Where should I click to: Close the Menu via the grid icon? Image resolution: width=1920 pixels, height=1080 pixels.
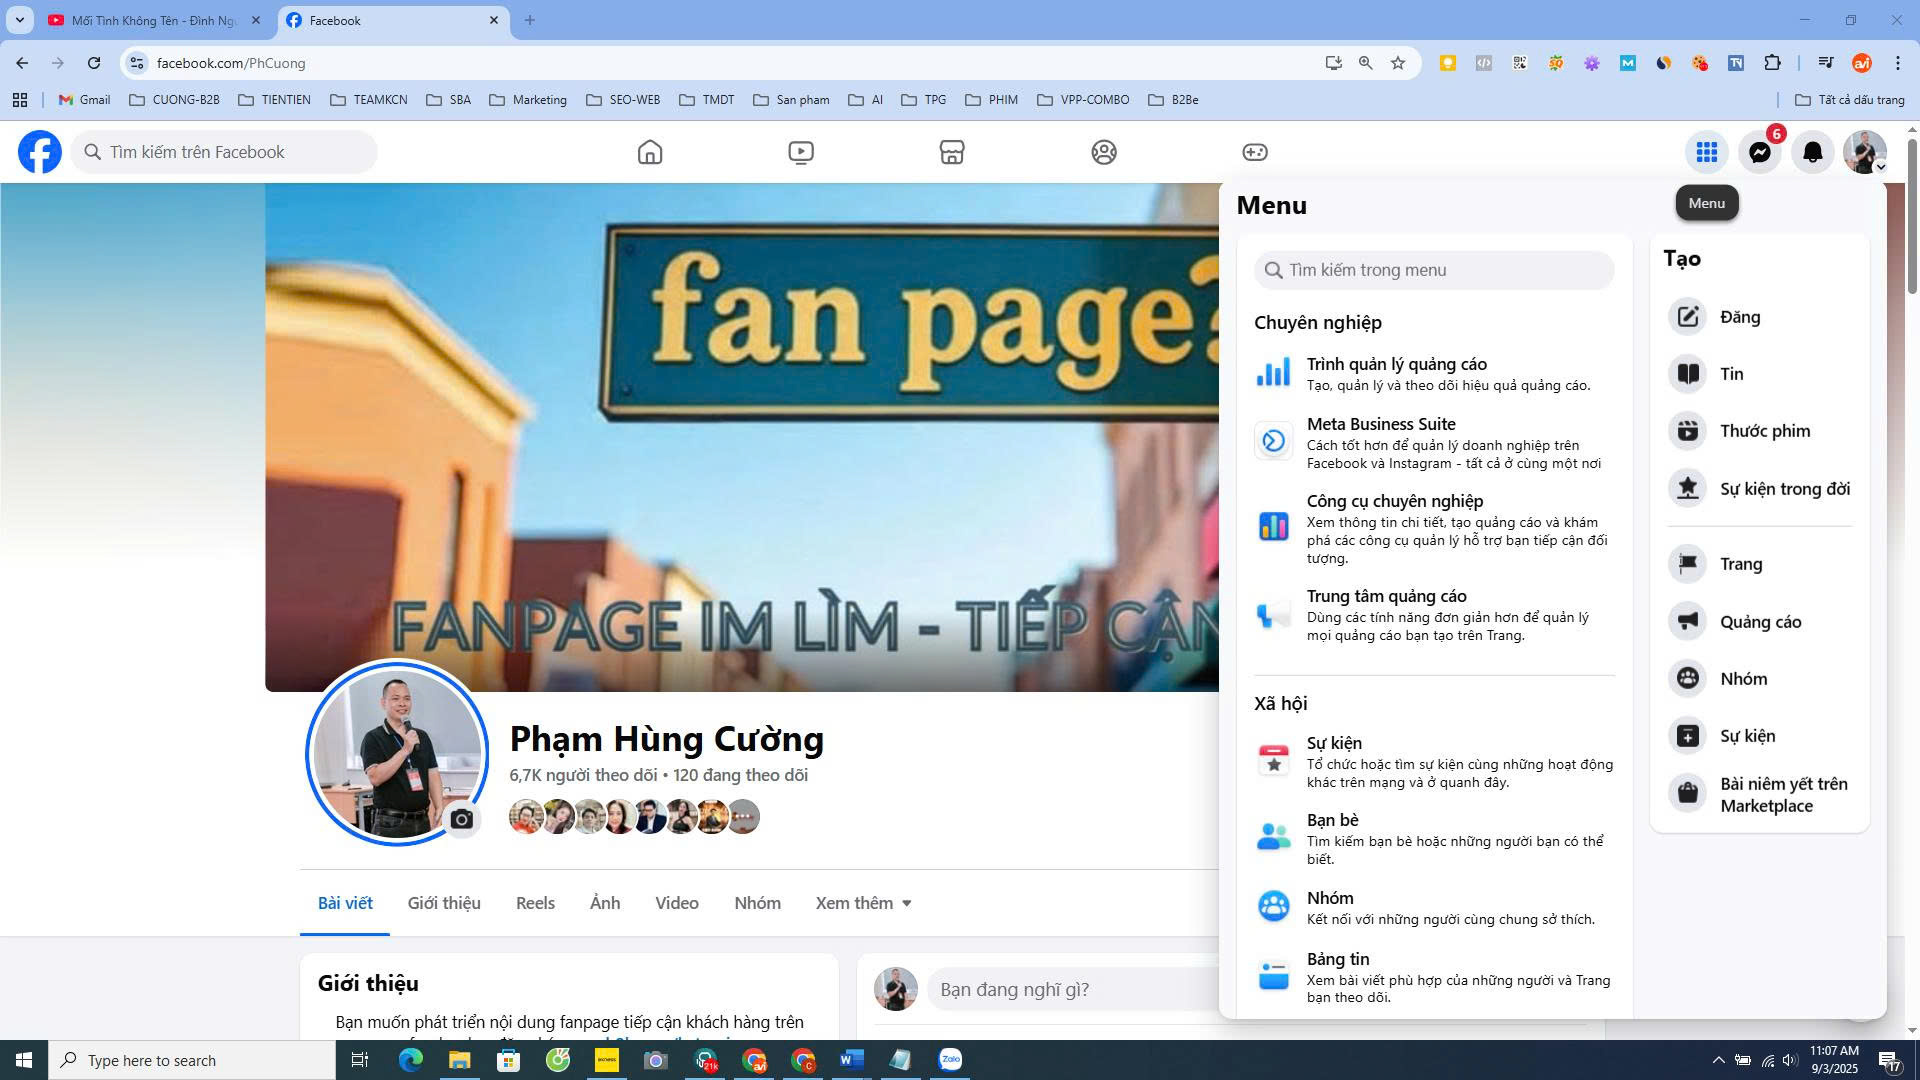tap(1707, 152)
